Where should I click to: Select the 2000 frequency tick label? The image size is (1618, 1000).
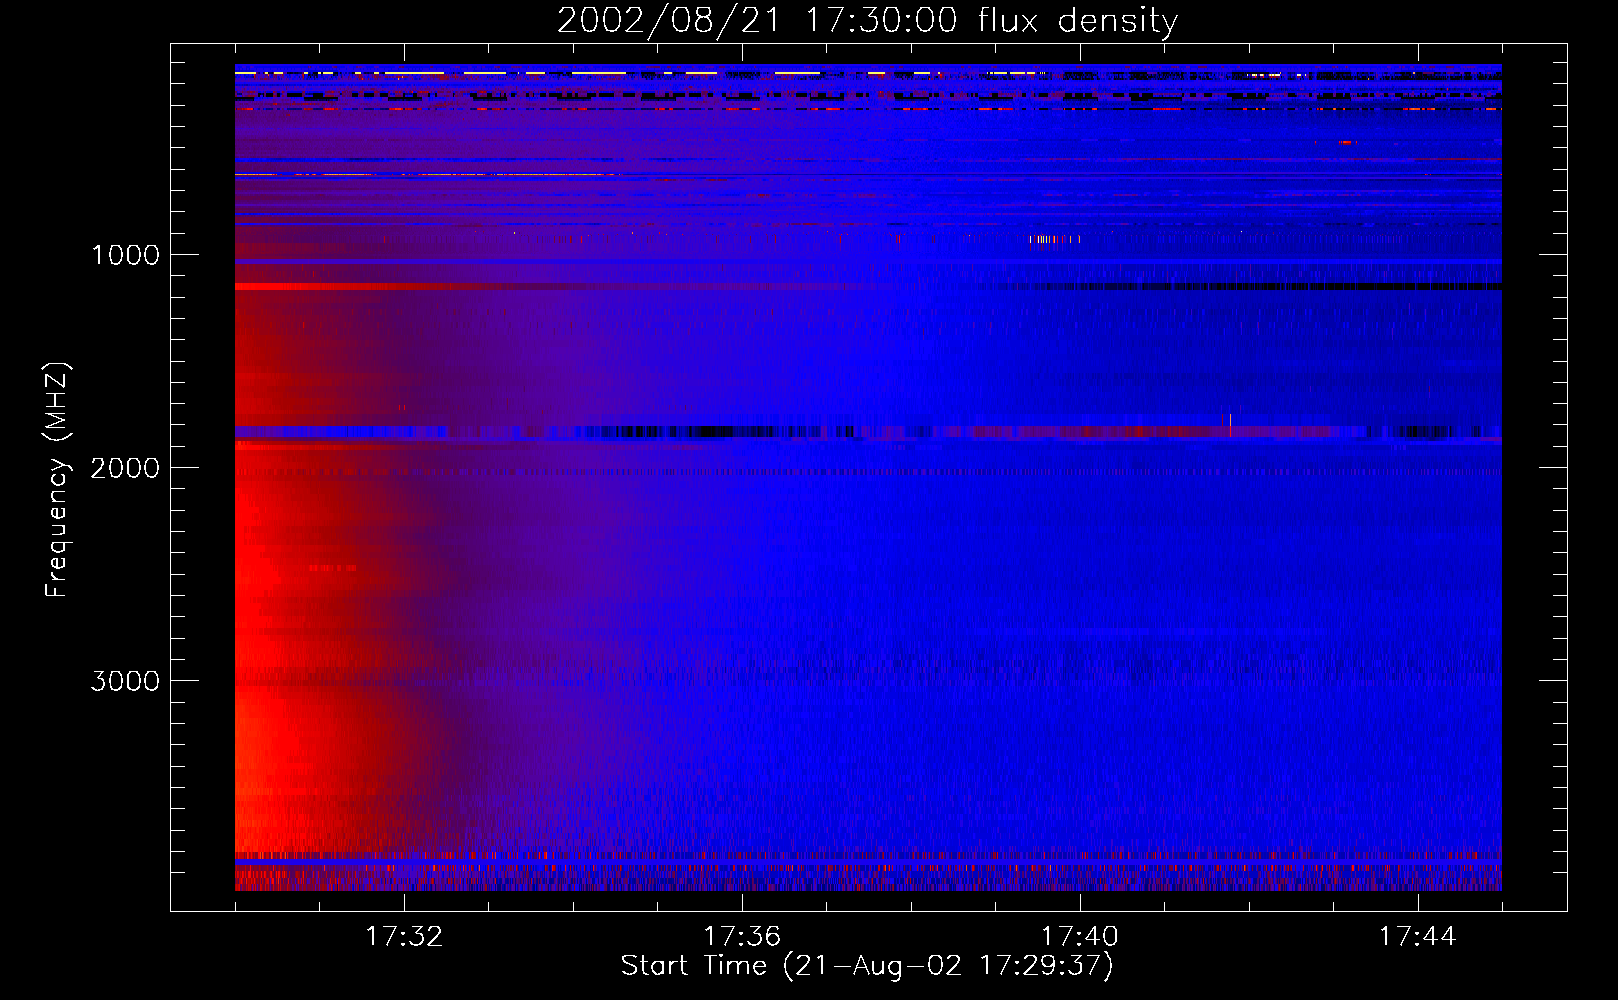[125, 468]
